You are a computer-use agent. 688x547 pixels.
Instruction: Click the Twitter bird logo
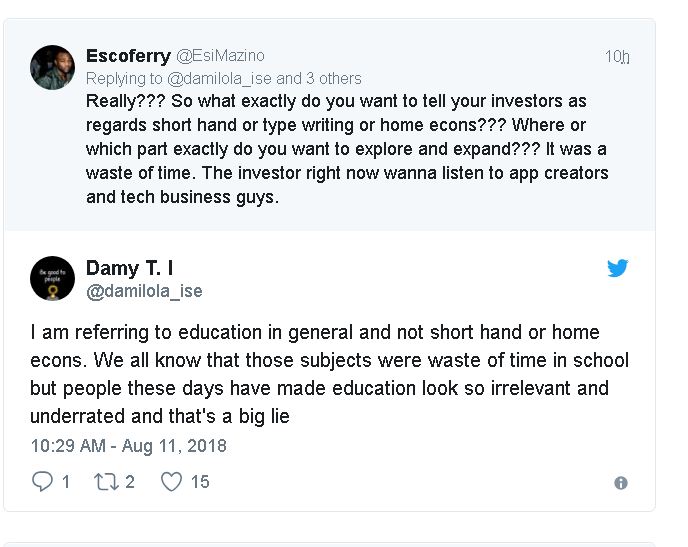point(618,268)
